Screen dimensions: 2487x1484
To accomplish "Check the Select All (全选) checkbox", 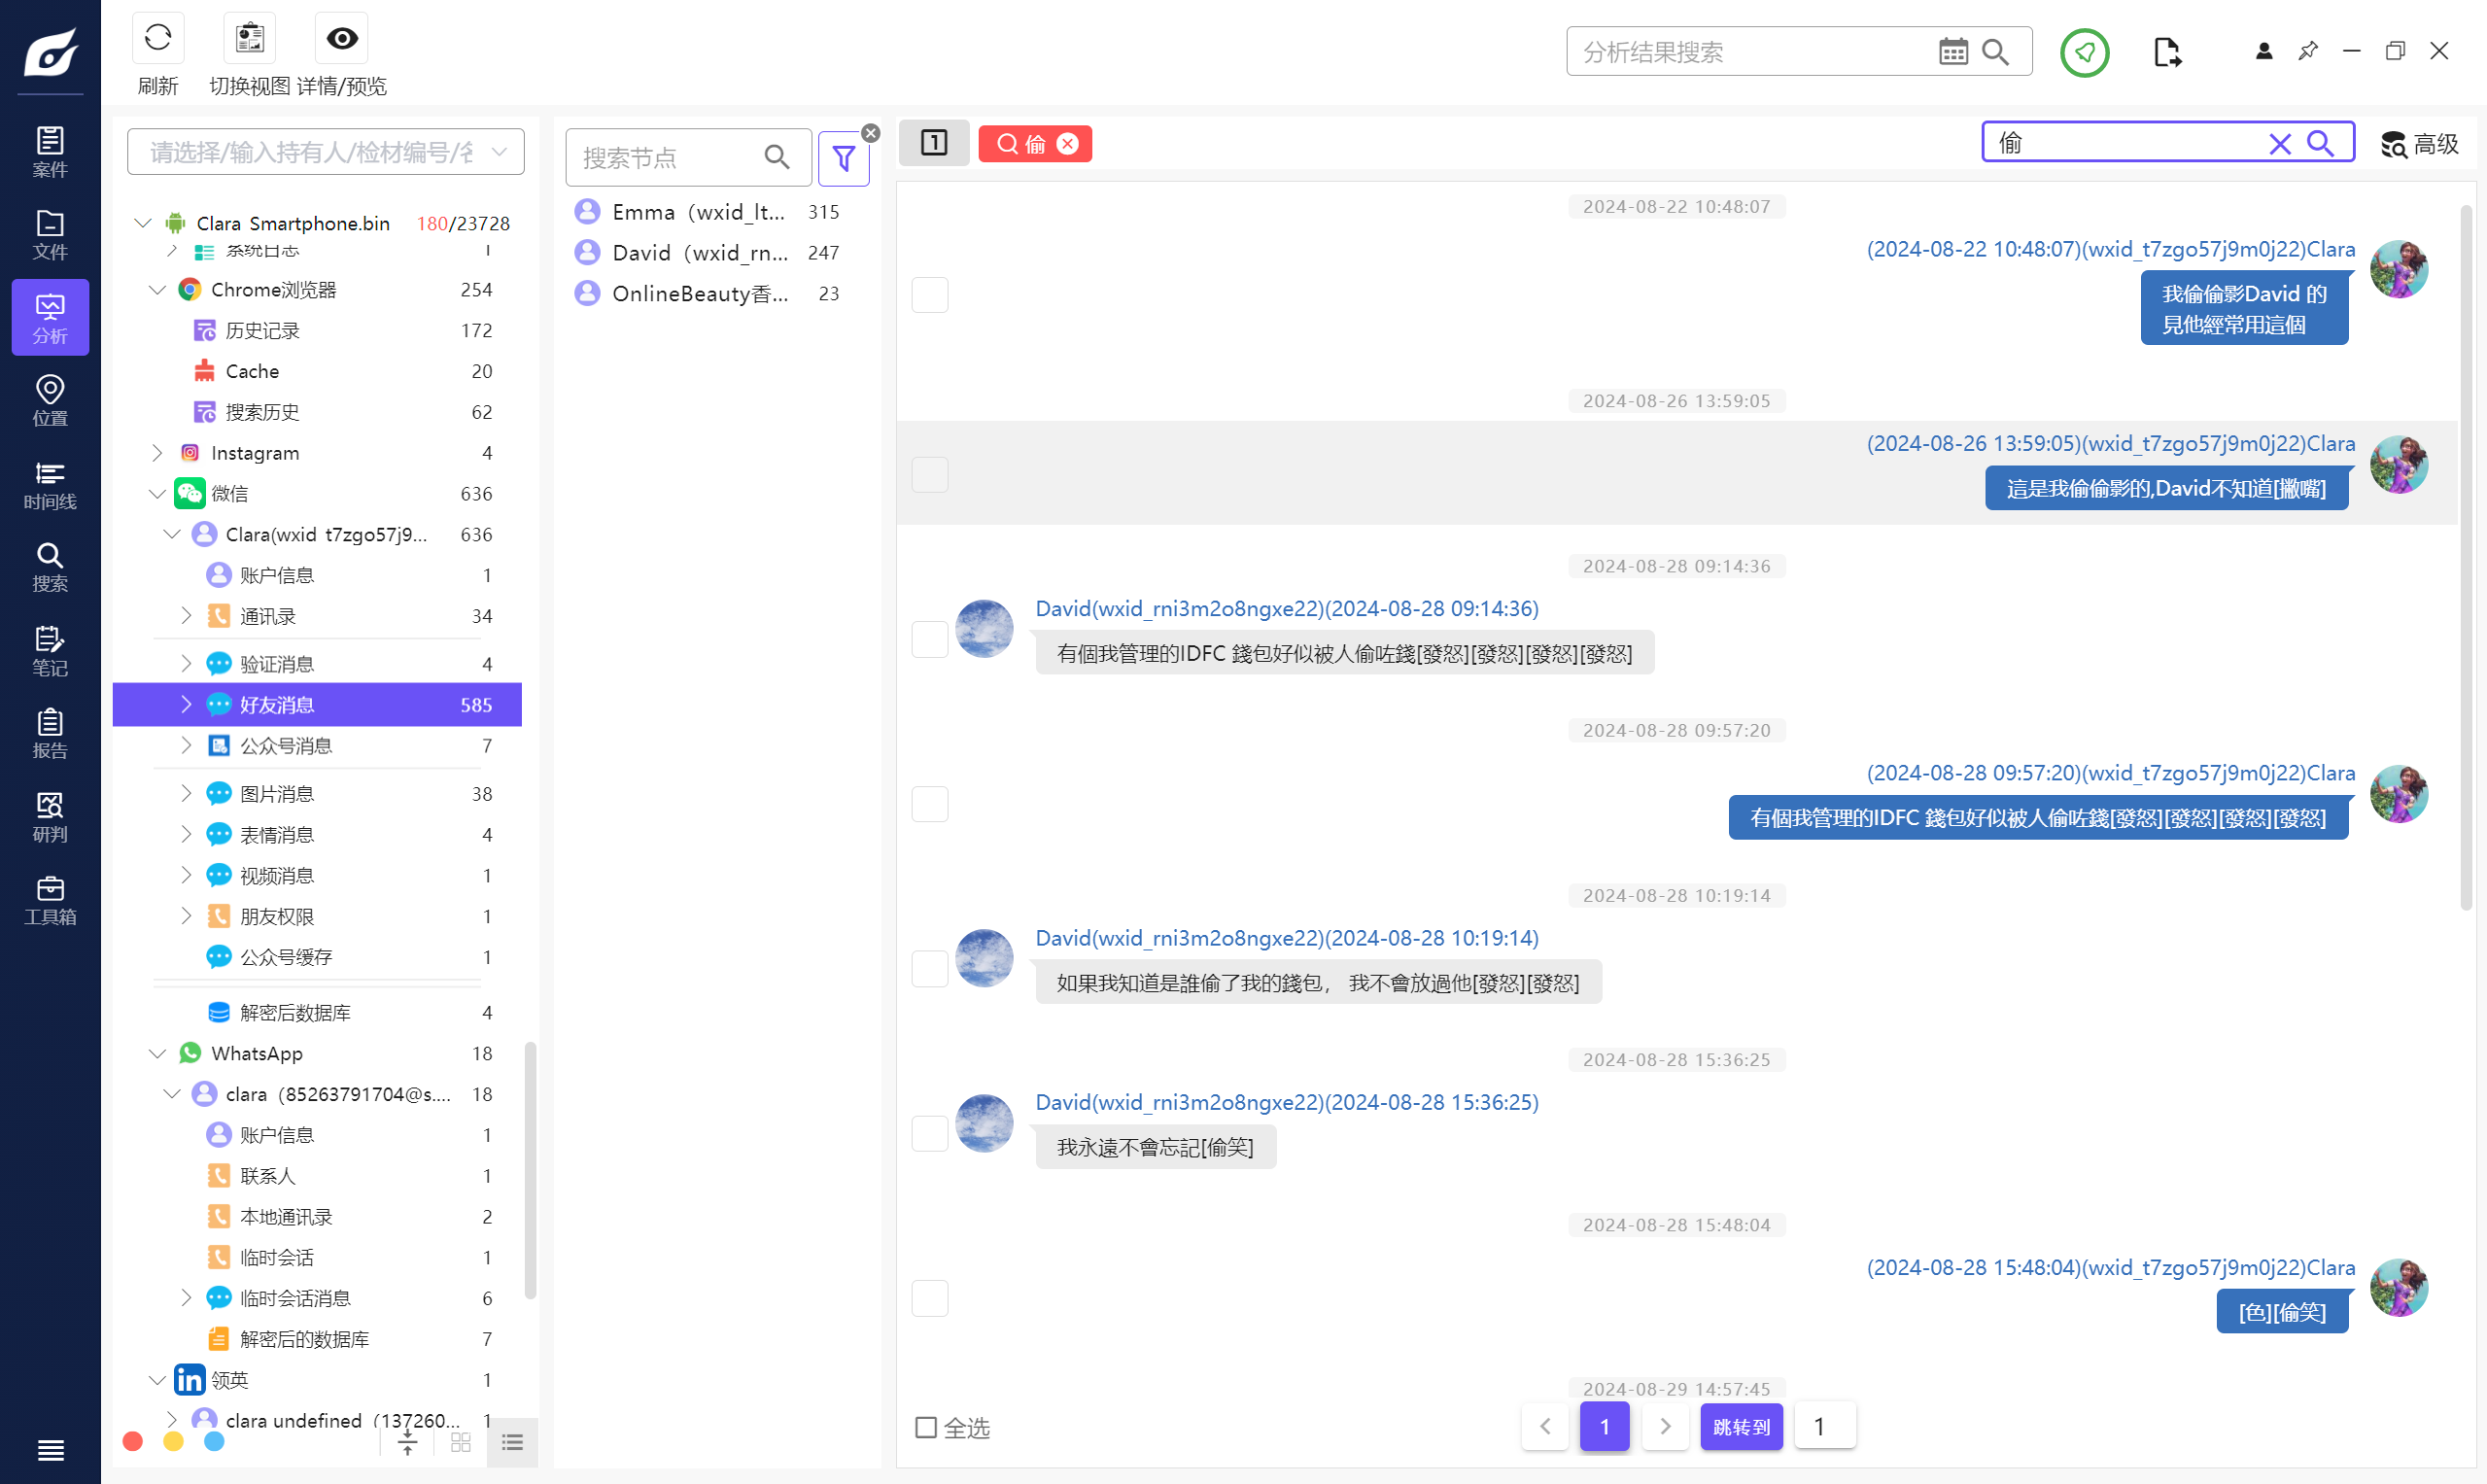I will pos(926,1427).
